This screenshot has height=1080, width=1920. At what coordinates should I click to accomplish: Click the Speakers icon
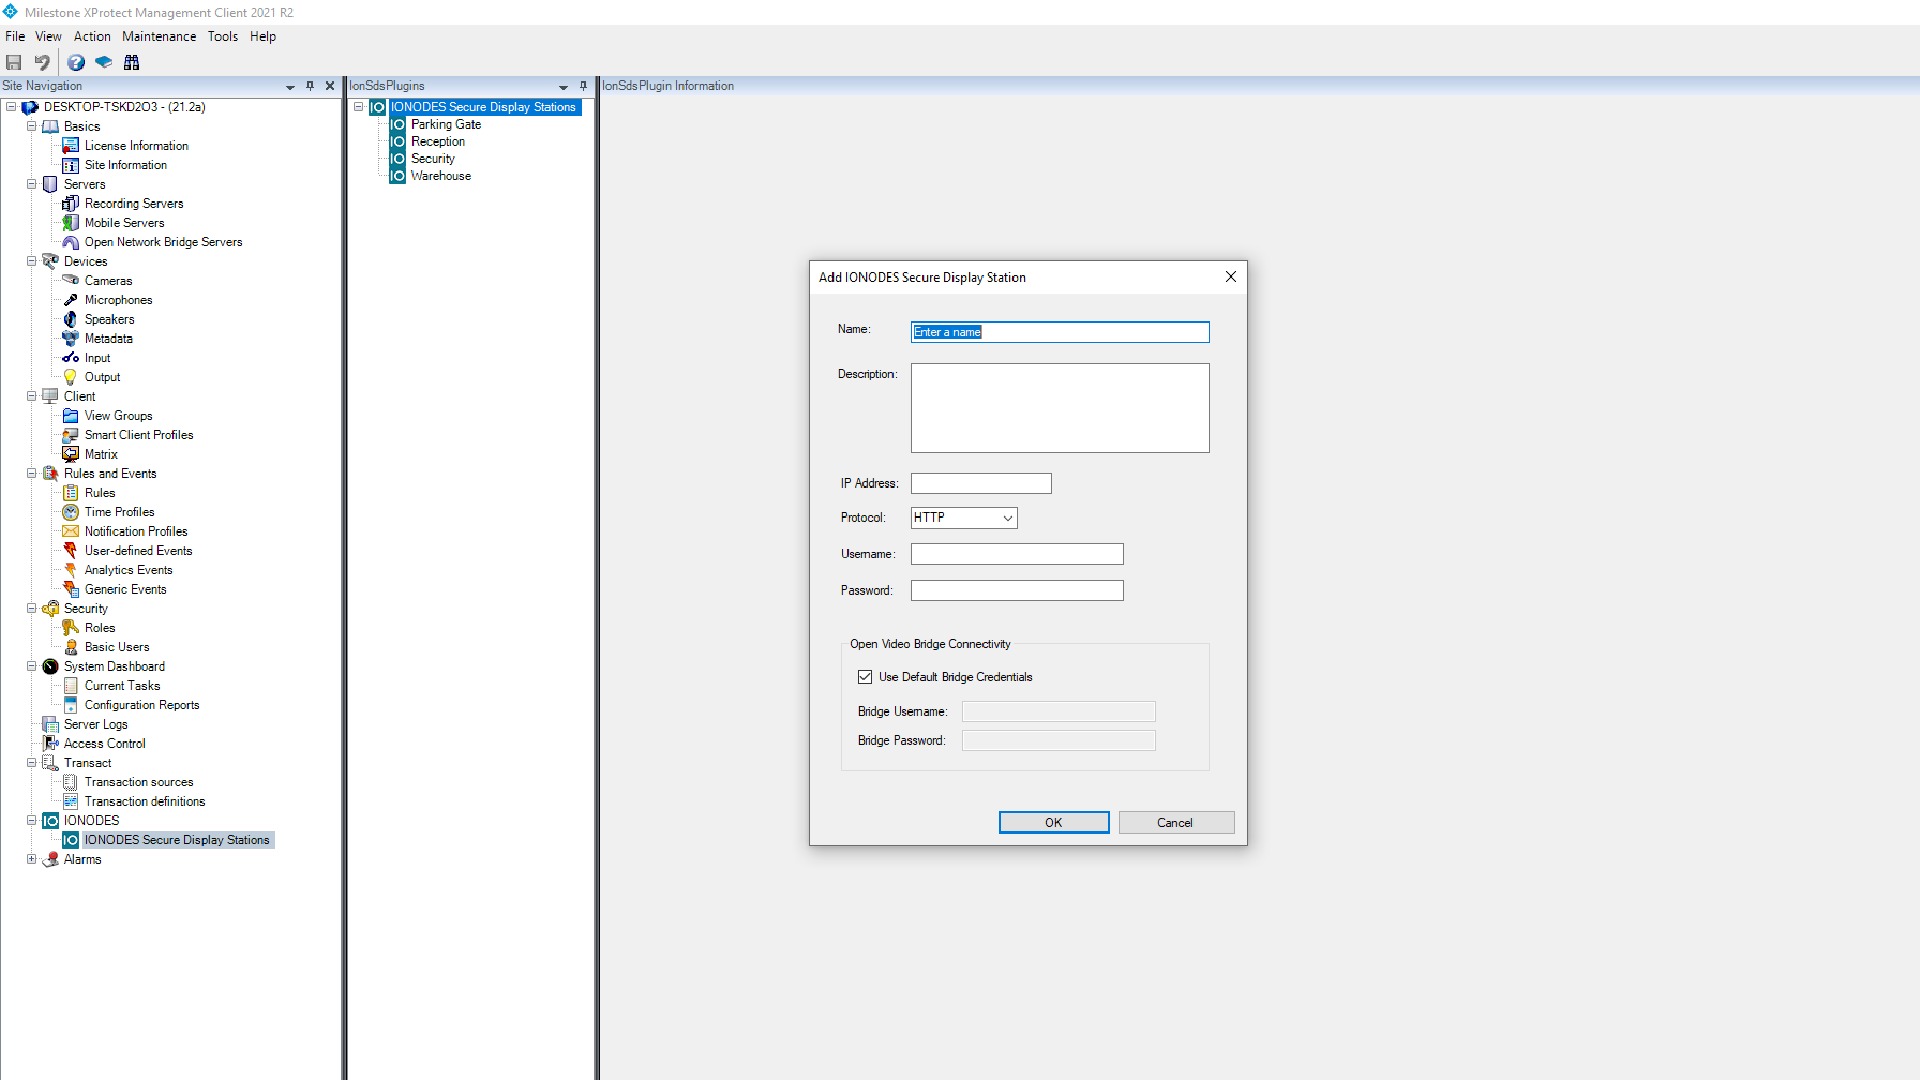pyautogui.click(x=71, y=319)
